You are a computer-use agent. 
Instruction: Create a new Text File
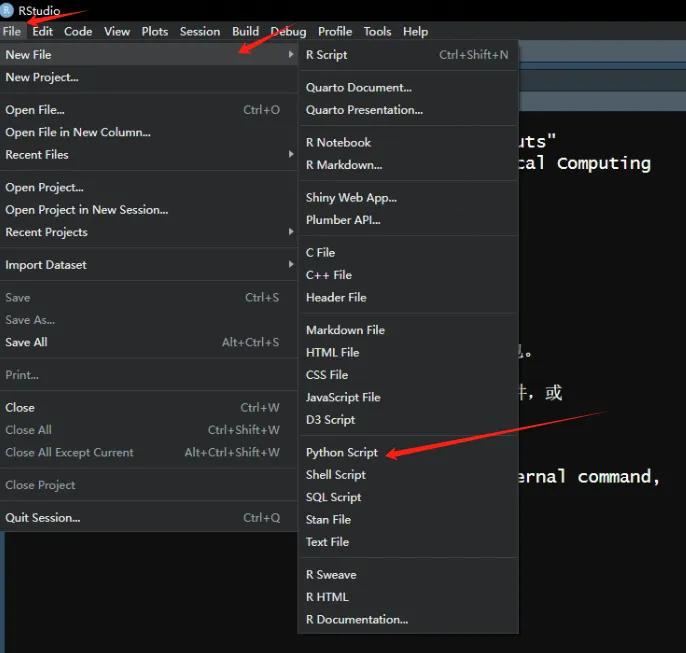(408, 542)
